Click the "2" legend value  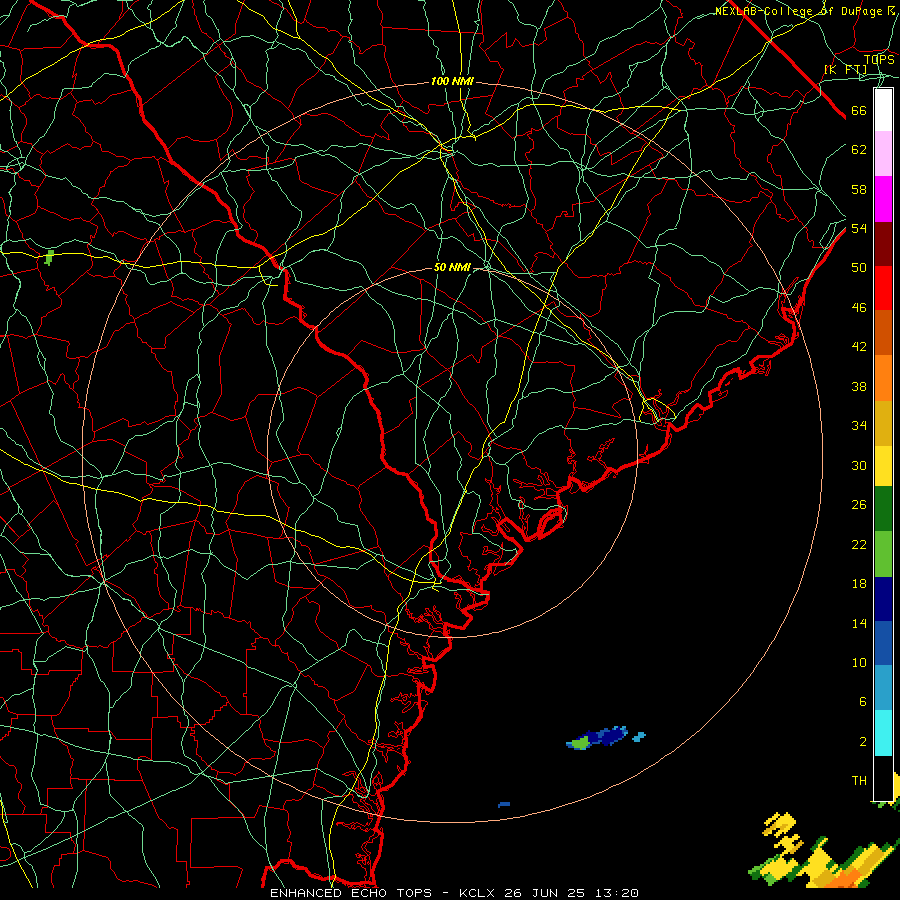coord(863,742)
